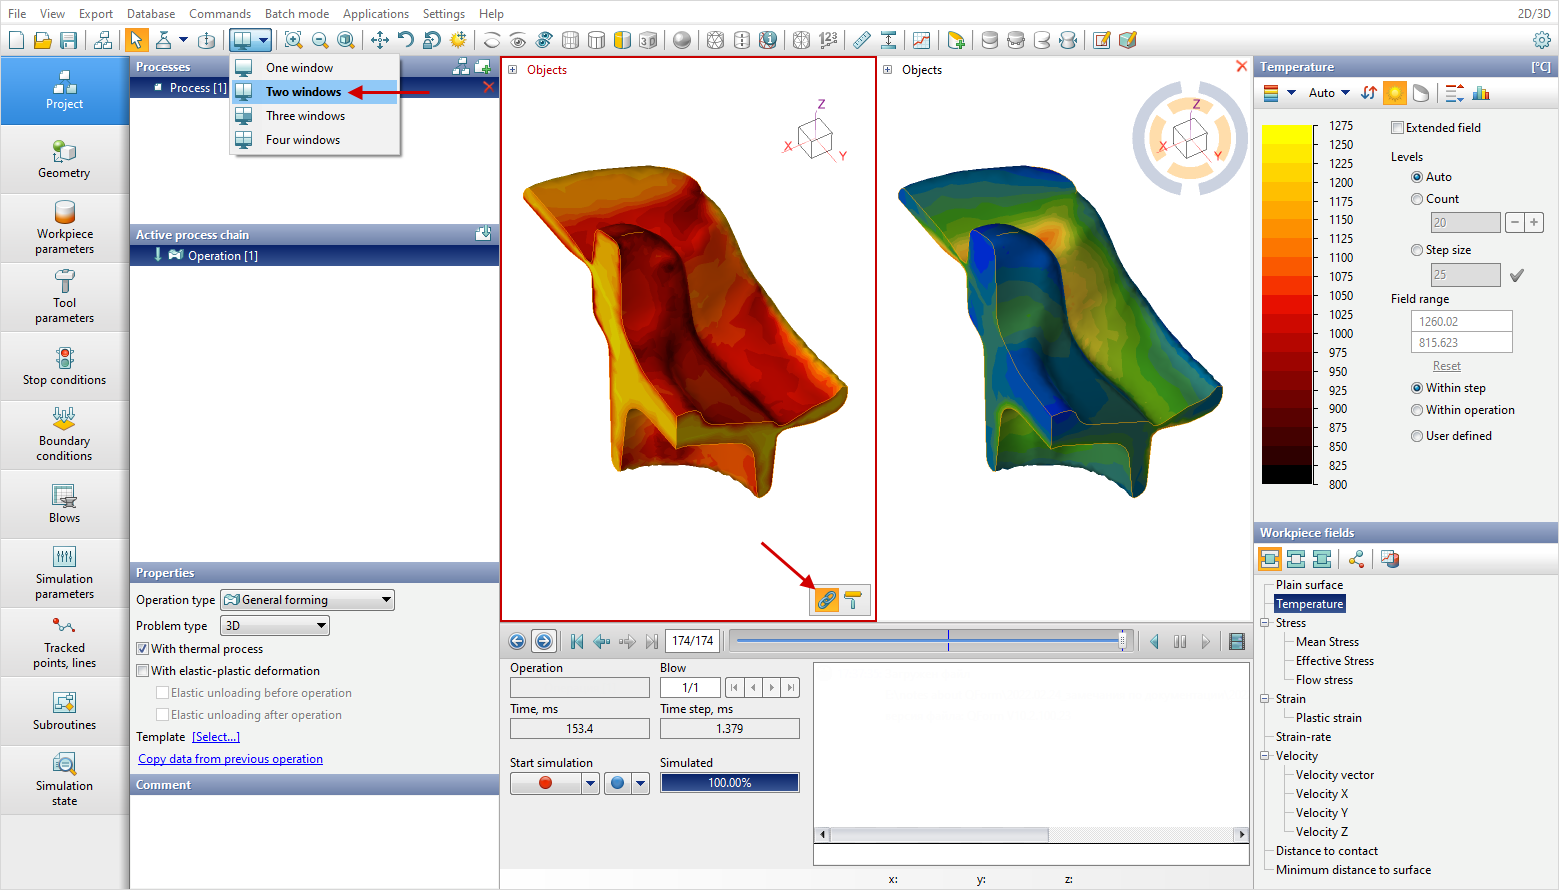Click the save floppy disk icon
Image resolution: width=1559 pixels, height=890 pixels.
69,40
